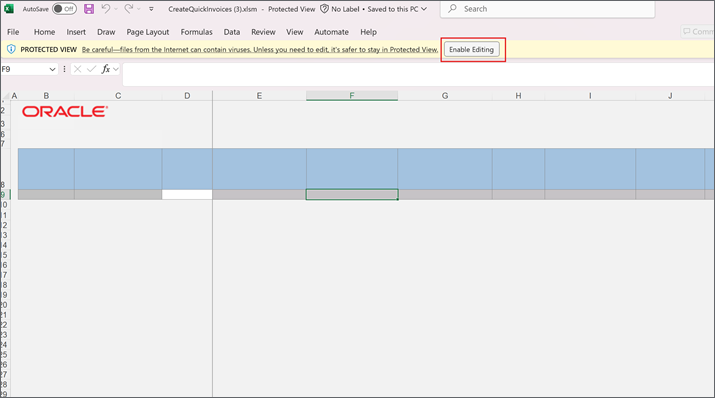
Task: Click the Insert Function fx icon
Action: (x=105, y=69)
